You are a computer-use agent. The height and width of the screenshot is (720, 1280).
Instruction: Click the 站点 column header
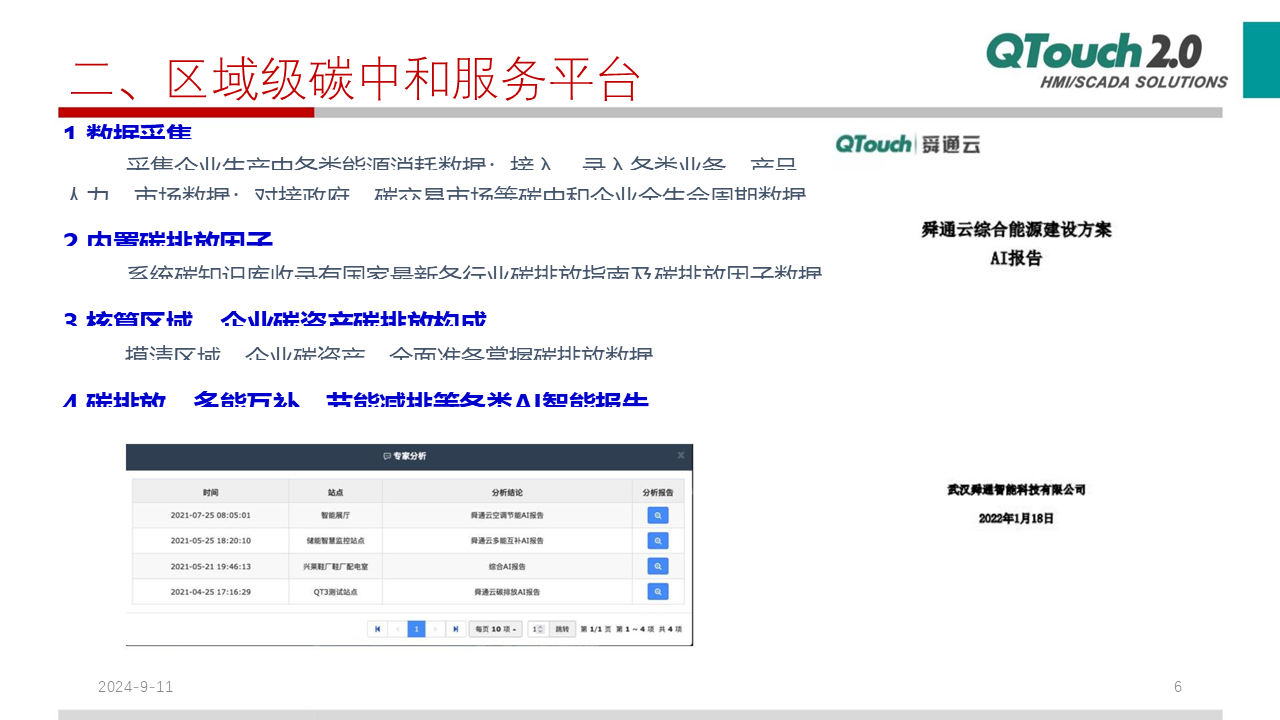[x=335, y=492]
